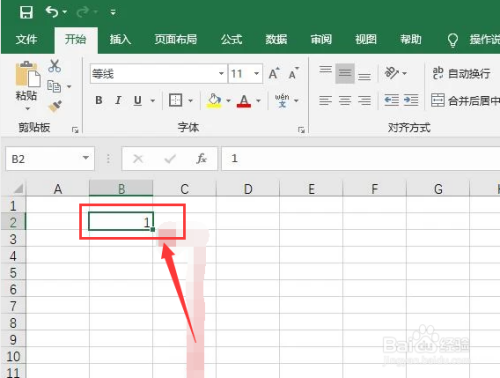Click the text Orientation icon
The height and width of the screenshot is (378, 500).
point(392,73)
